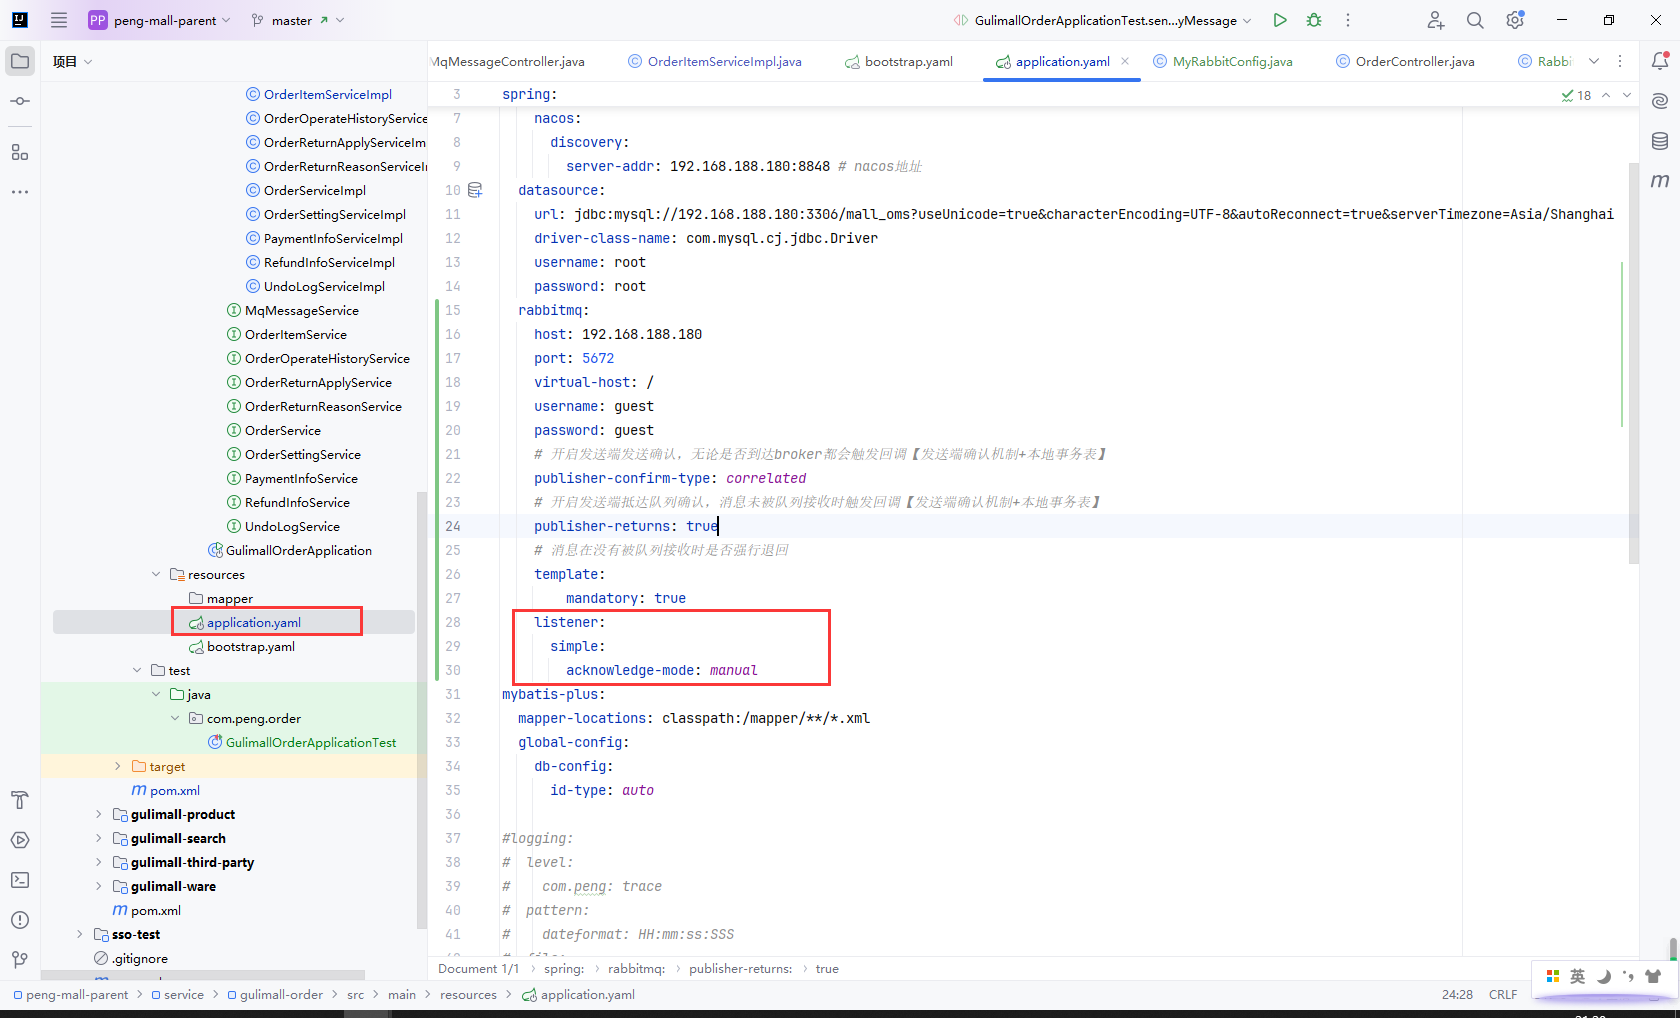The width and height of the screenshot is (1680, 1018).
Task: Collapse the com.peng.order test package
Action: 175,718
